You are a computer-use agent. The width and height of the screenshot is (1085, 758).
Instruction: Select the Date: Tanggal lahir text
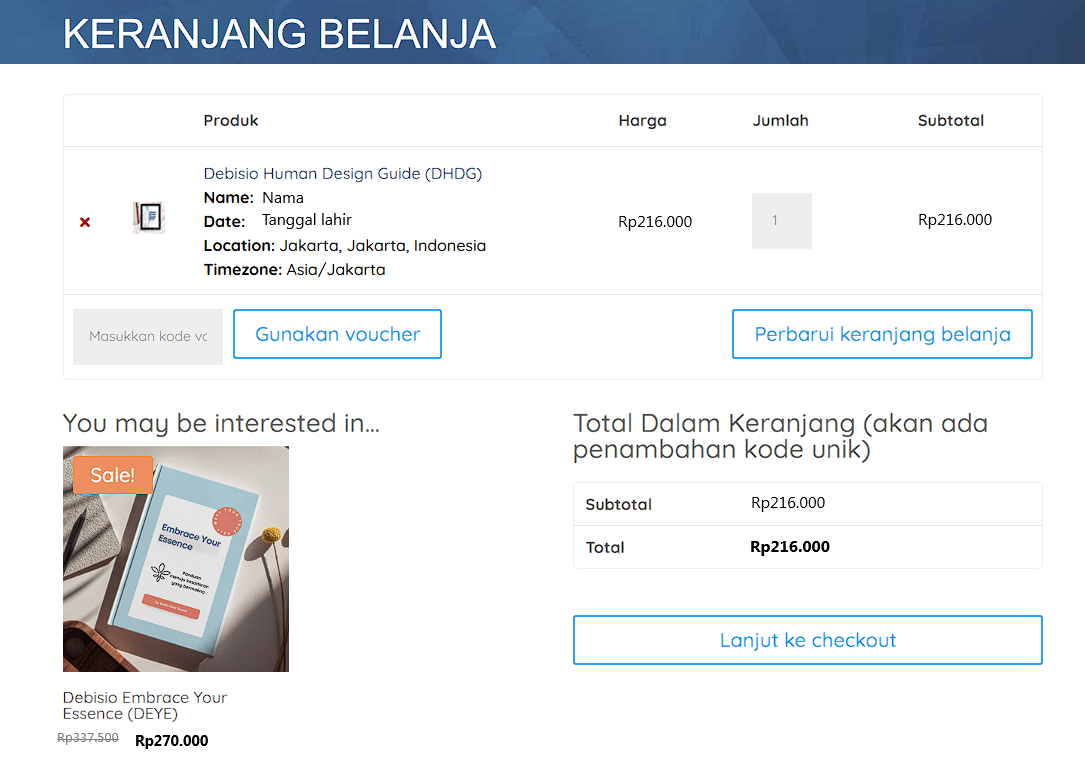pyautogui.click(x=277, y=221)
